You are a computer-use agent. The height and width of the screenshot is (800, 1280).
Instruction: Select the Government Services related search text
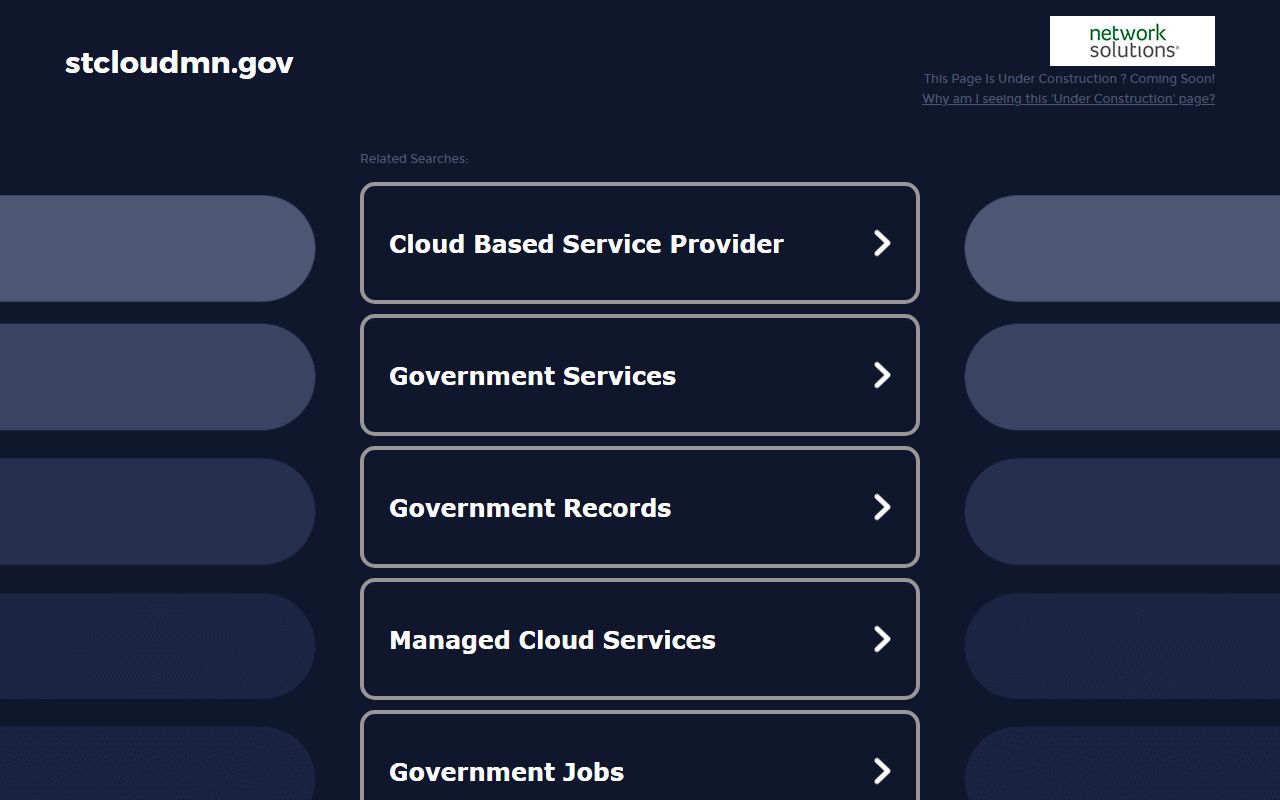[x=532, y=376]
